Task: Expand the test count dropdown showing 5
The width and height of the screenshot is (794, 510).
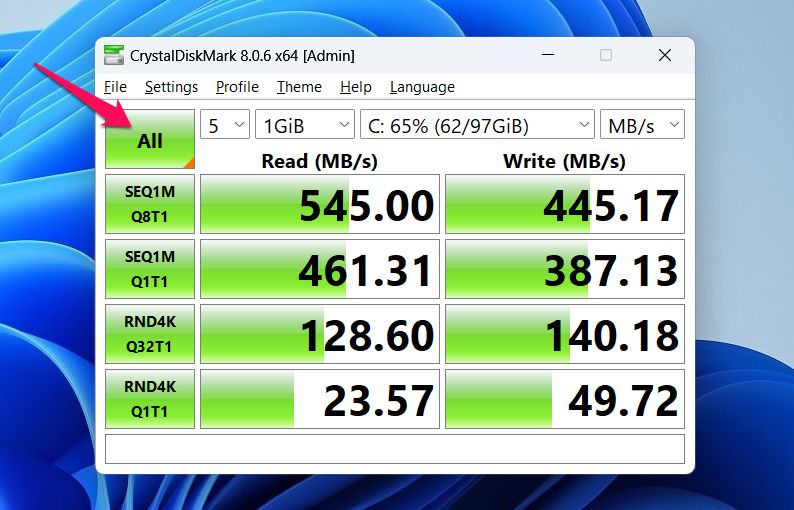Action: (x=225, y=125)
